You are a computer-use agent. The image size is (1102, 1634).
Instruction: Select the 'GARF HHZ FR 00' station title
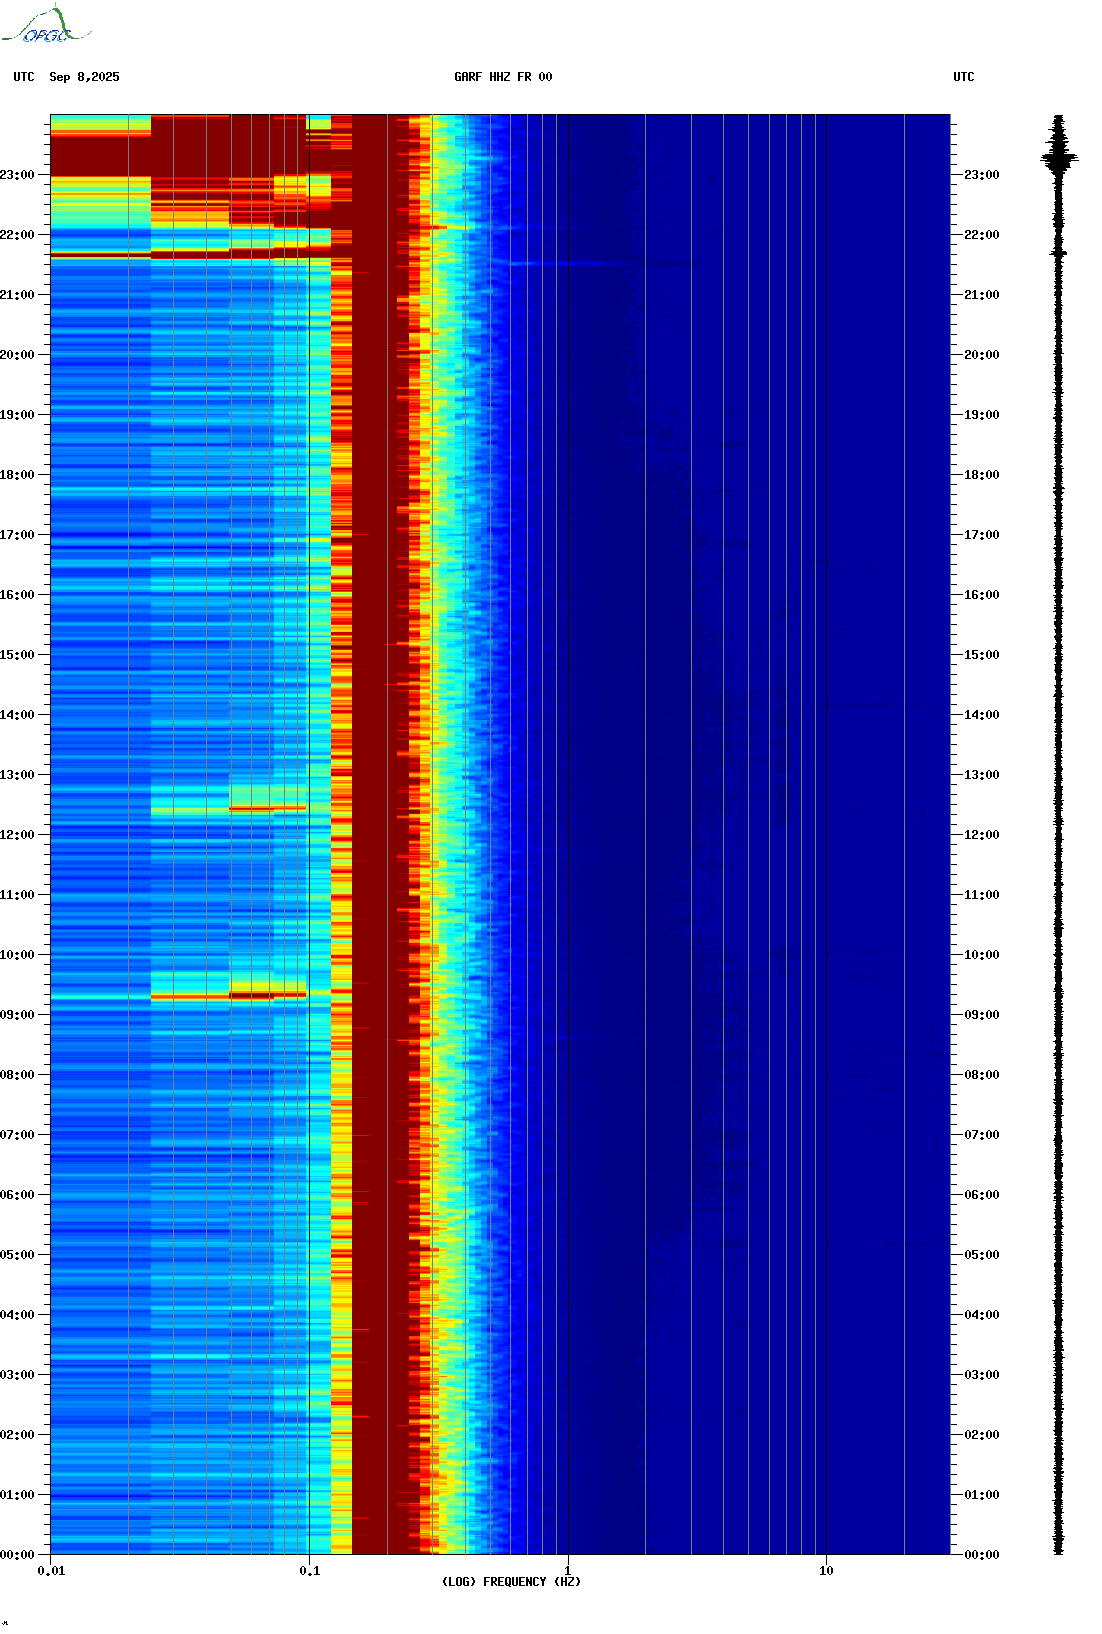tap(503, 77)
